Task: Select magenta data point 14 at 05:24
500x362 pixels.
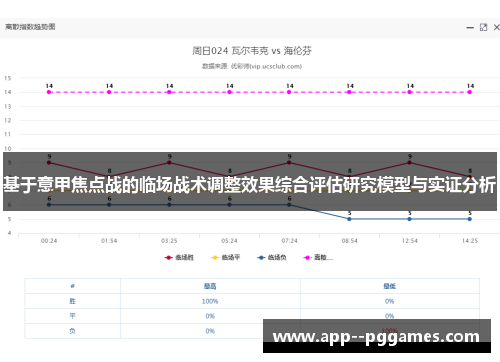Action: point(229,92)
